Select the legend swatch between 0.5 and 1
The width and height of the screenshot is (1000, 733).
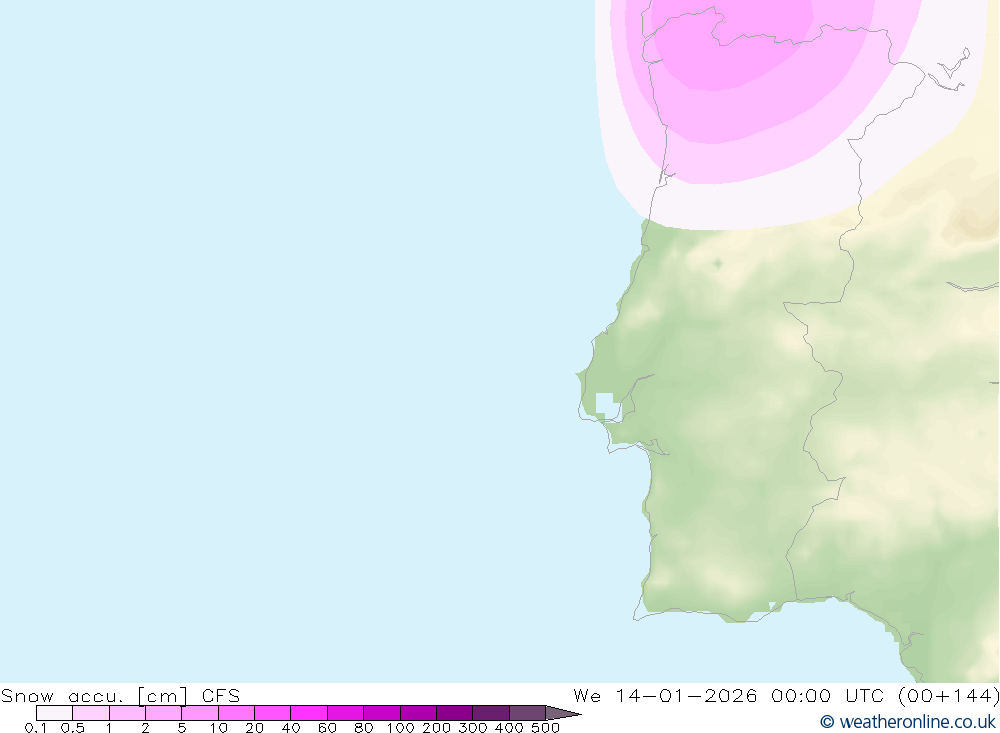(x=91, y=713)
